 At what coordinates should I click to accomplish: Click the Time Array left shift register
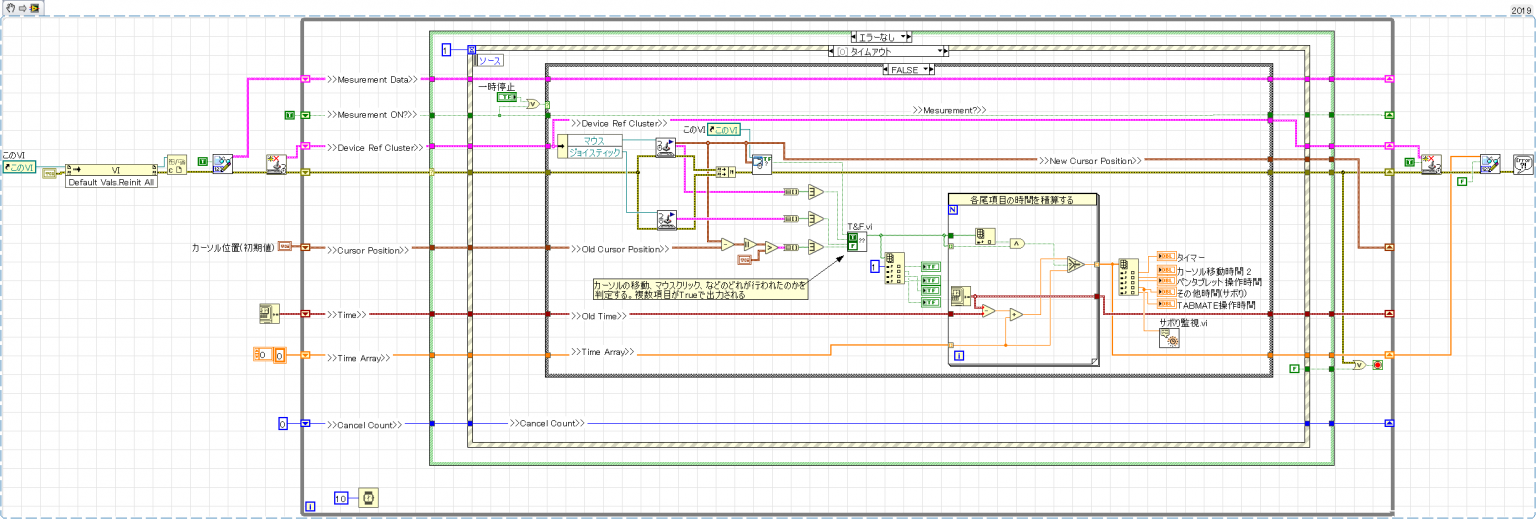tap(306, 355)
